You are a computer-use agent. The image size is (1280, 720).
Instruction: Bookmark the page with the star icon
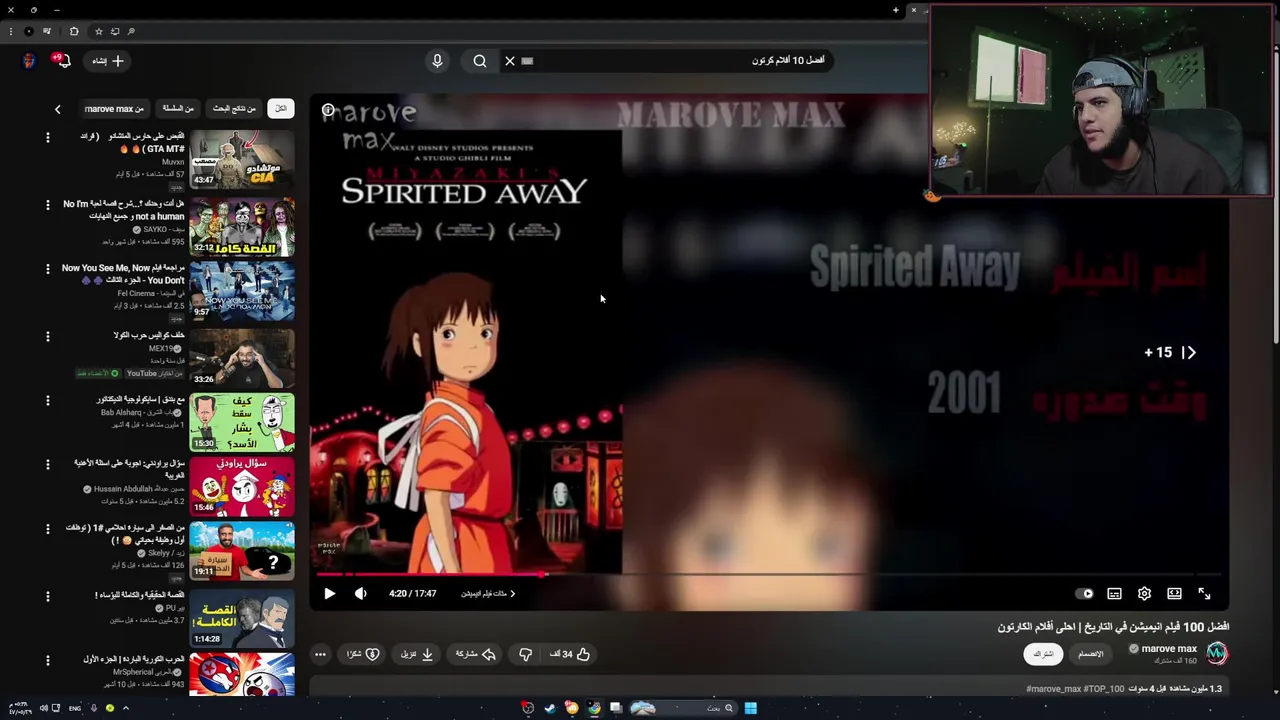(98, 31)
